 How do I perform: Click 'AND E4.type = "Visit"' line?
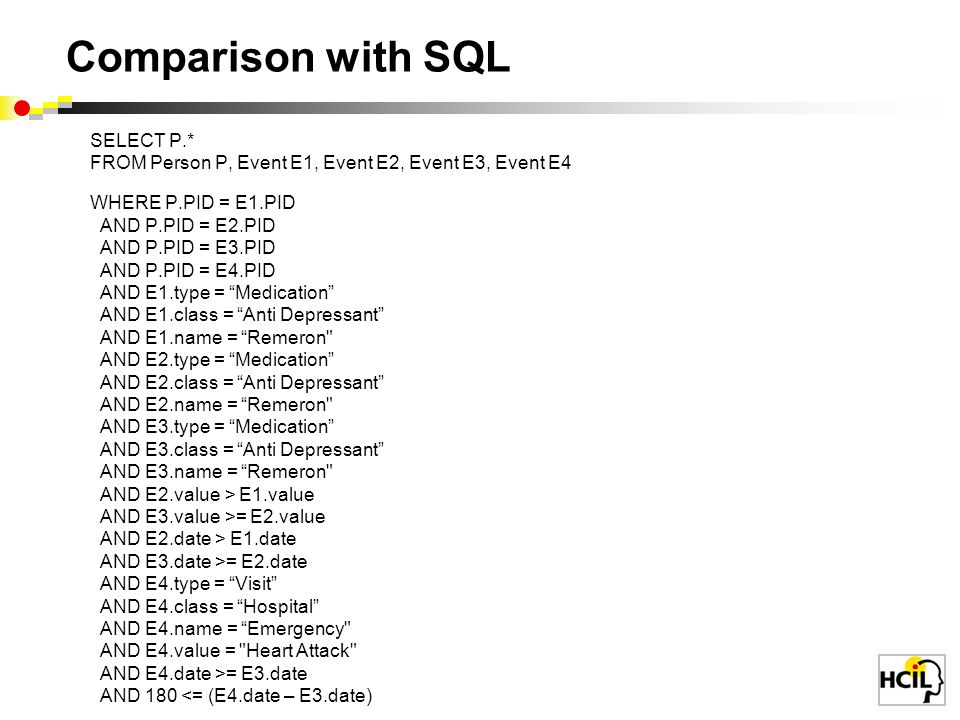189,583
